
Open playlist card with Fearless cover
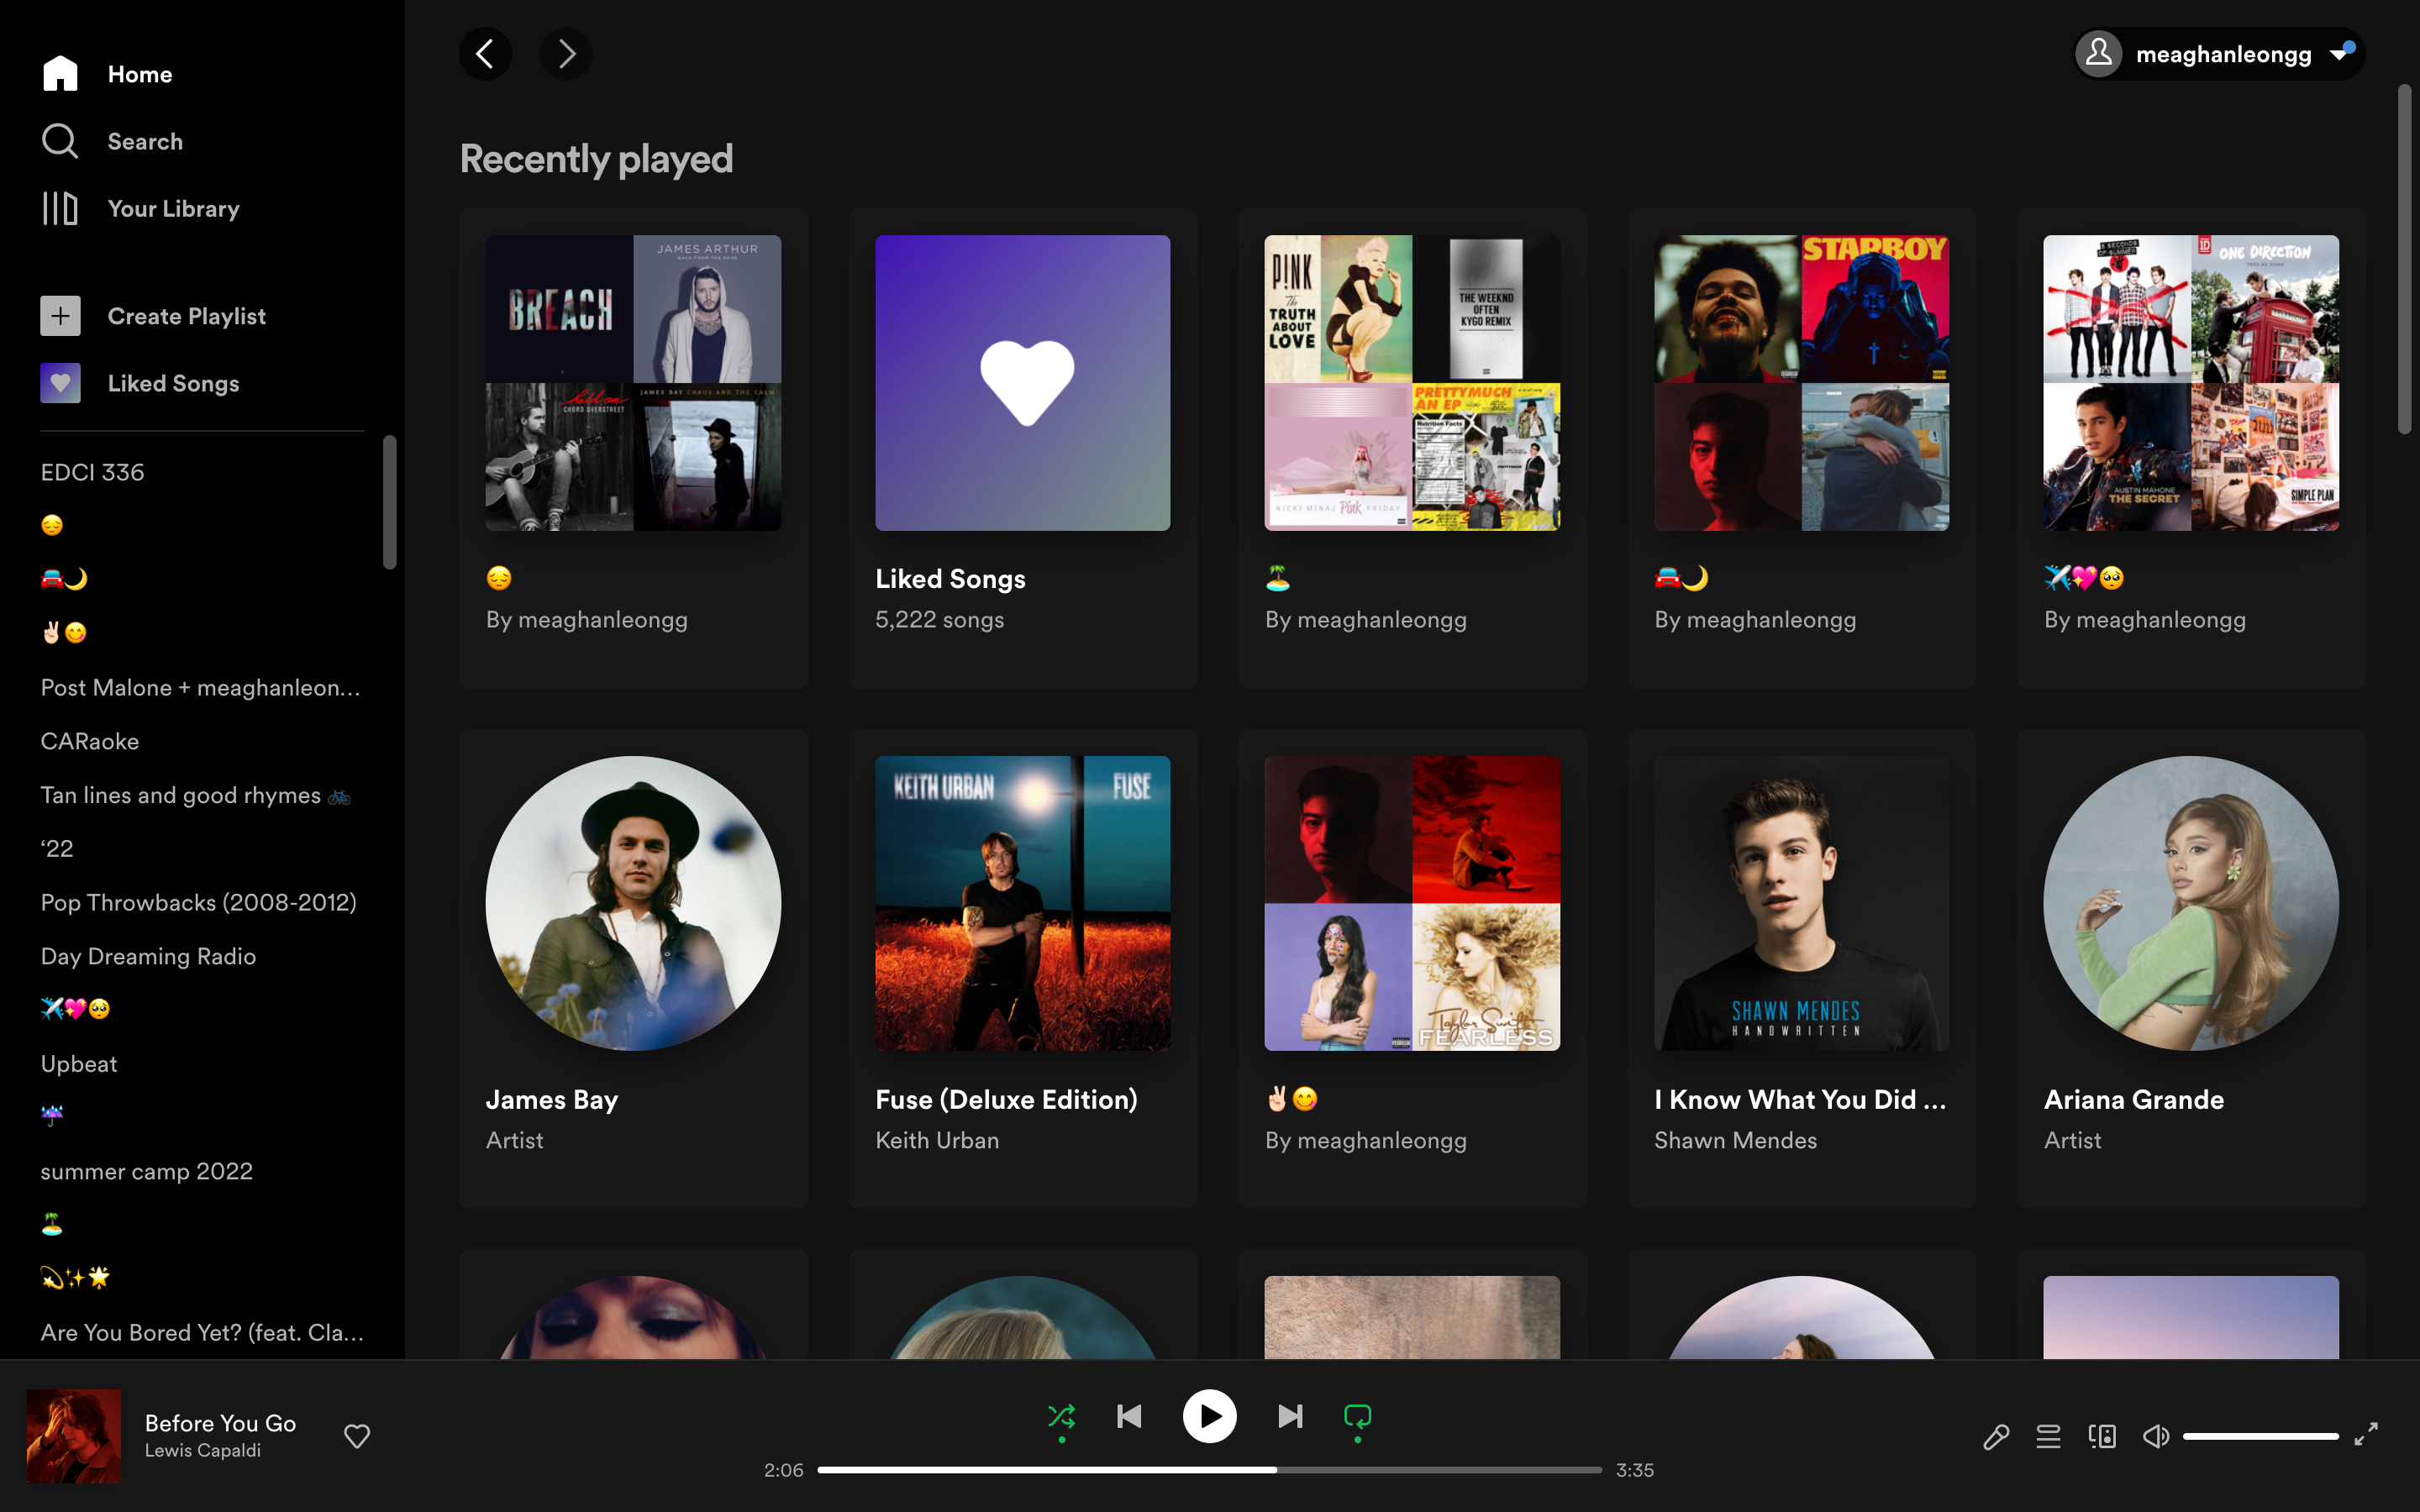[1412, 968]
